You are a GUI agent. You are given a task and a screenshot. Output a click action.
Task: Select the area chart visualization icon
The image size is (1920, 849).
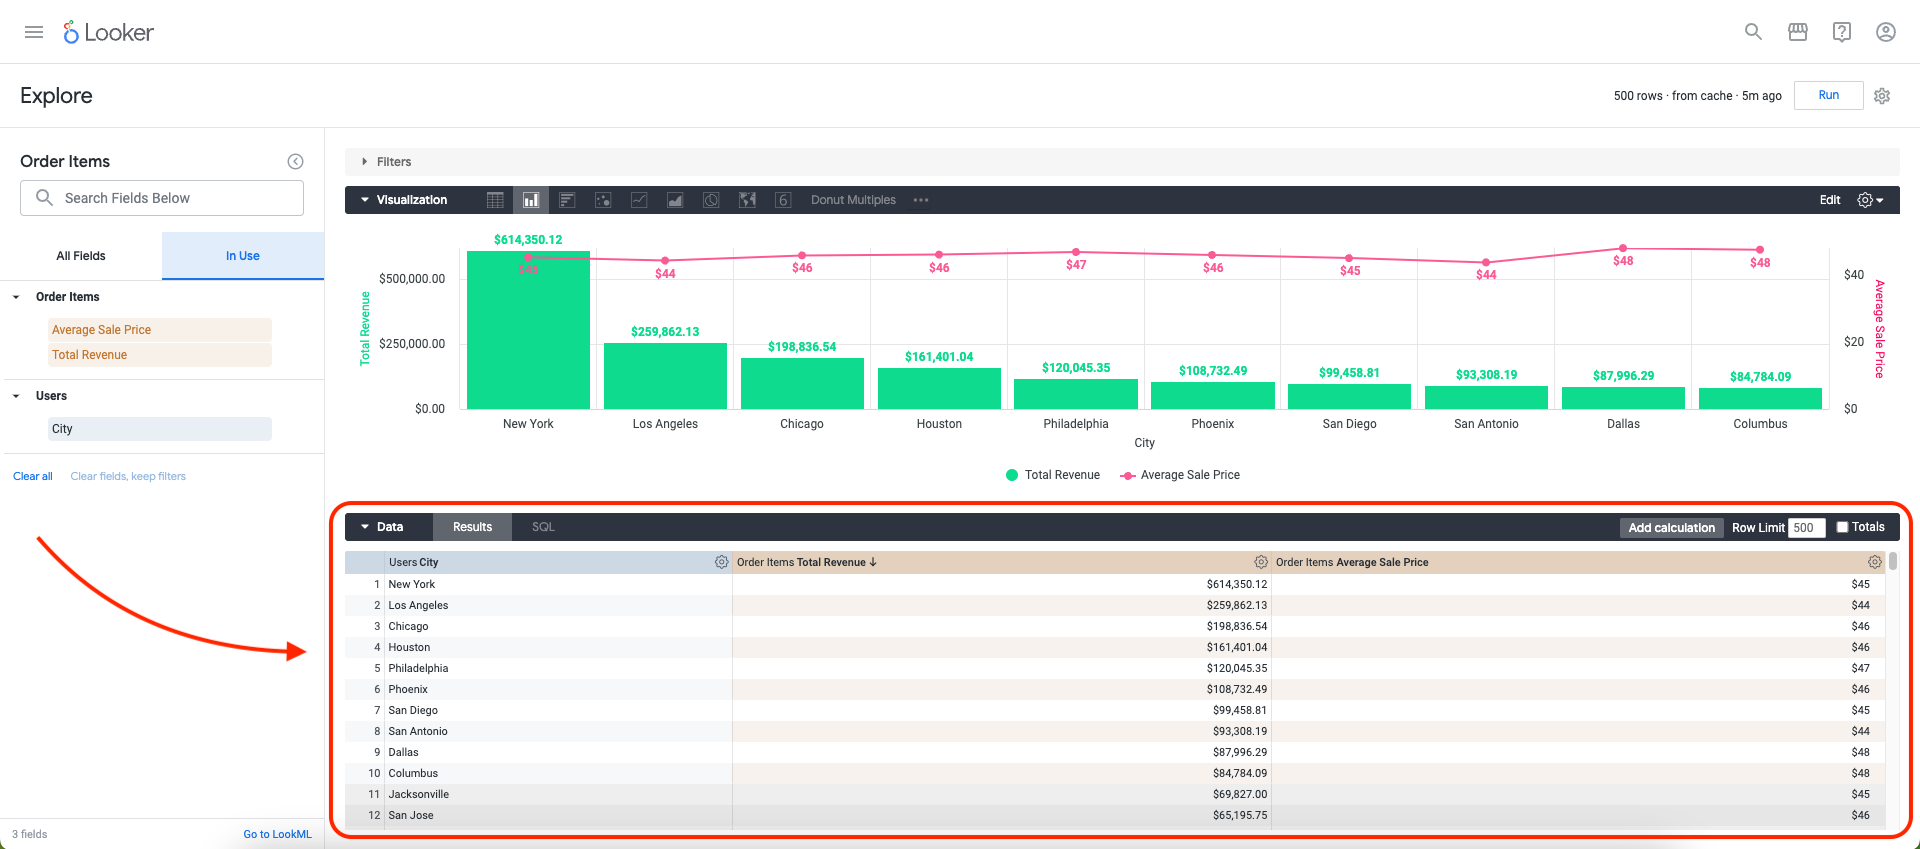[x=675, y=200]
